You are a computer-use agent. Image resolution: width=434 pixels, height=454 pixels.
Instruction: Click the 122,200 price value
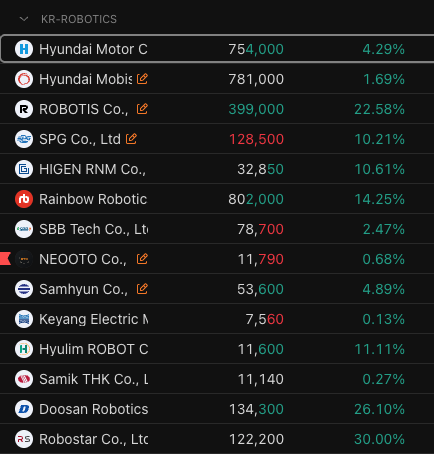pyautogui.click(x=256, y=439)
